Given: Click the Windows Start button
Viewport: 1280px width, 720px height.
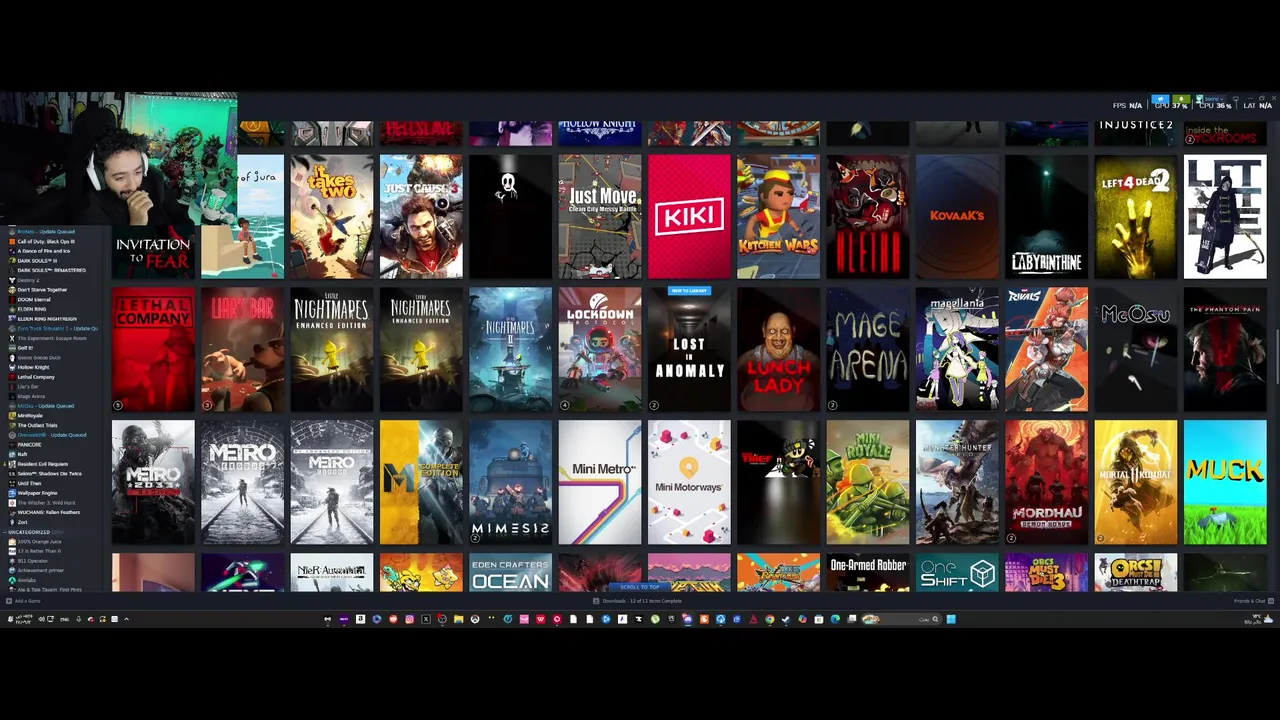Looking at the screenshot, I should [951, 619].
